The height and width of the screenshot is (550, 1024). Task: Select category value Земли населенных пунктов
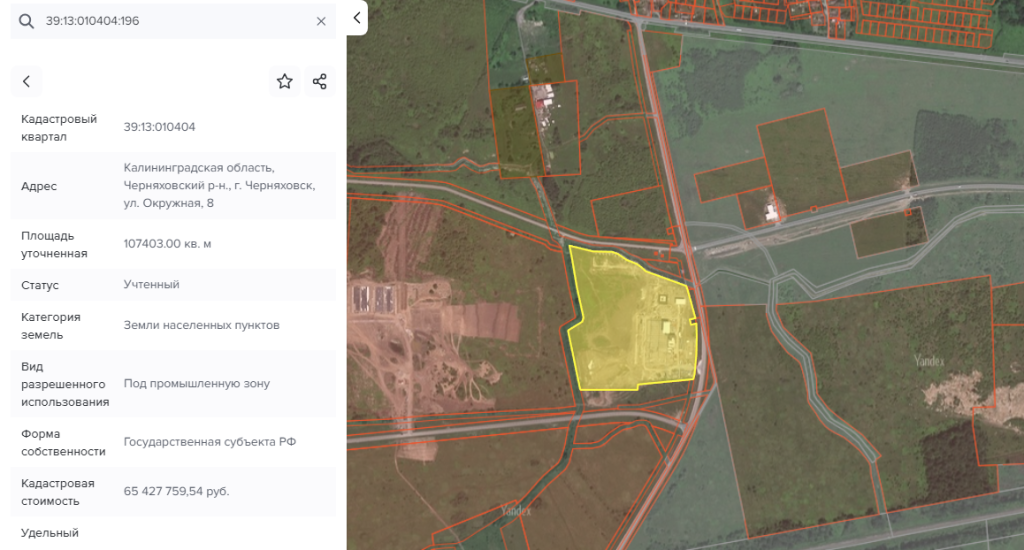201,325
